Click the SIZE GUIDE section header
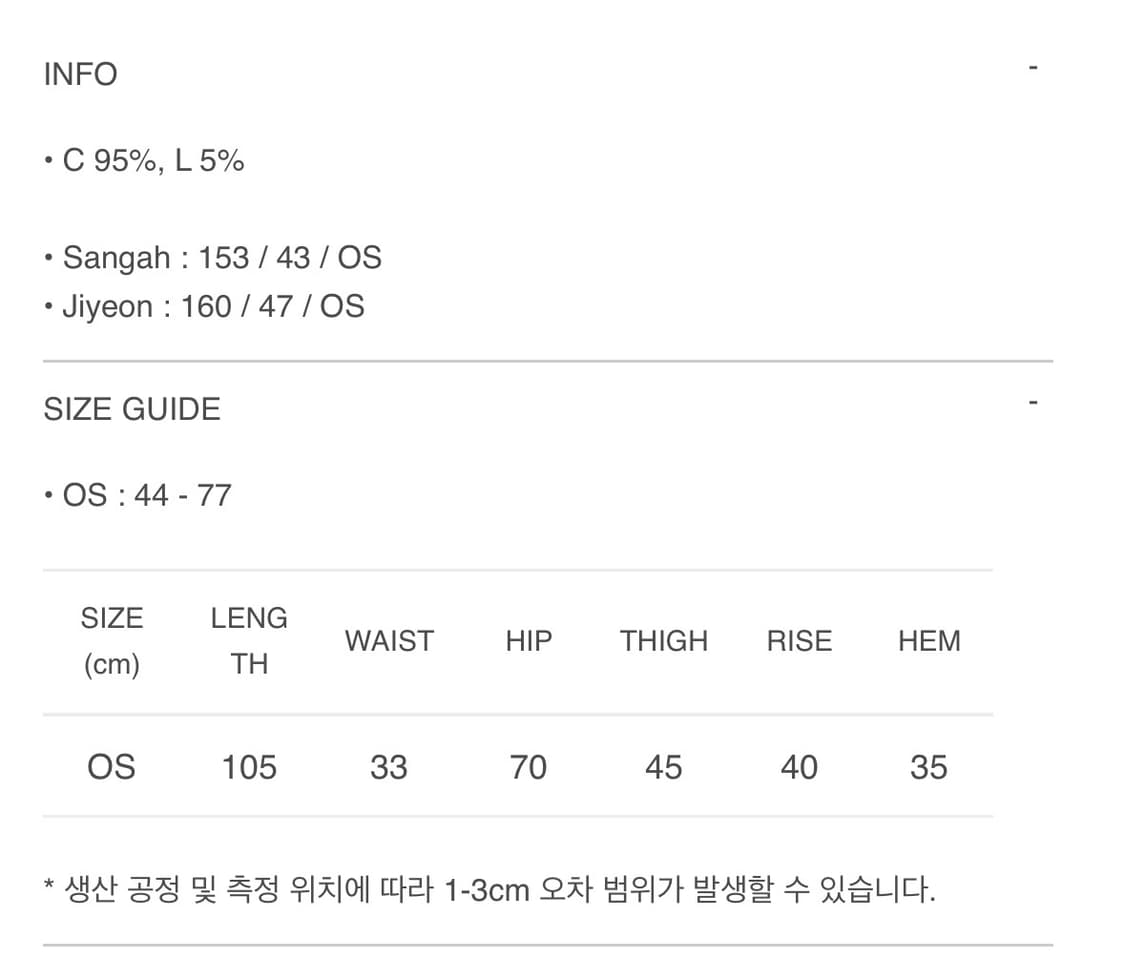 (131, 408)
